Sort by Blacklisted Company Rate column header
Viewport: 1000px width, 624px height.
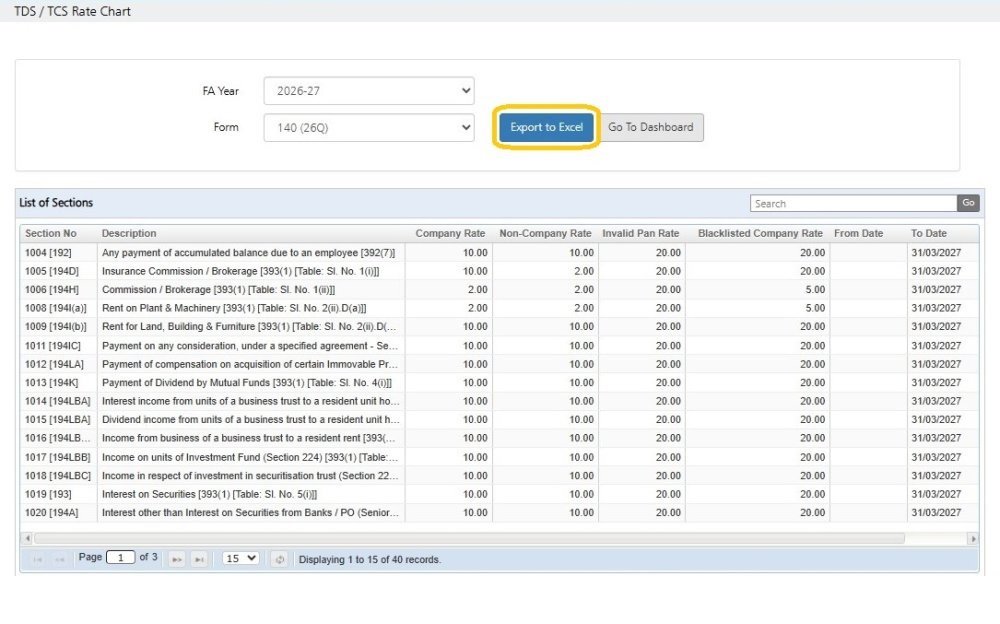[760, 234]
